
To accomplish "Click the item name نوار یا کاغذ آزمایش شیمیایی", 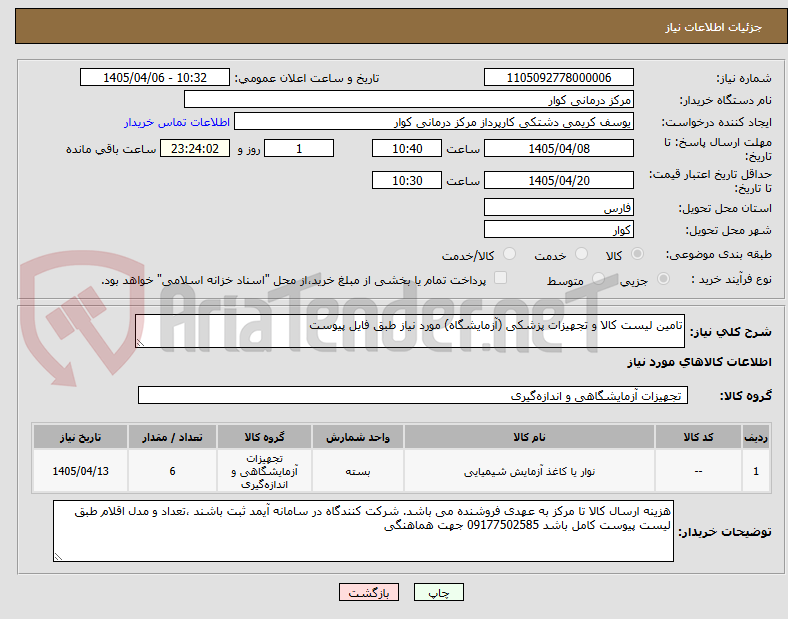I will (x=529, y=472).
